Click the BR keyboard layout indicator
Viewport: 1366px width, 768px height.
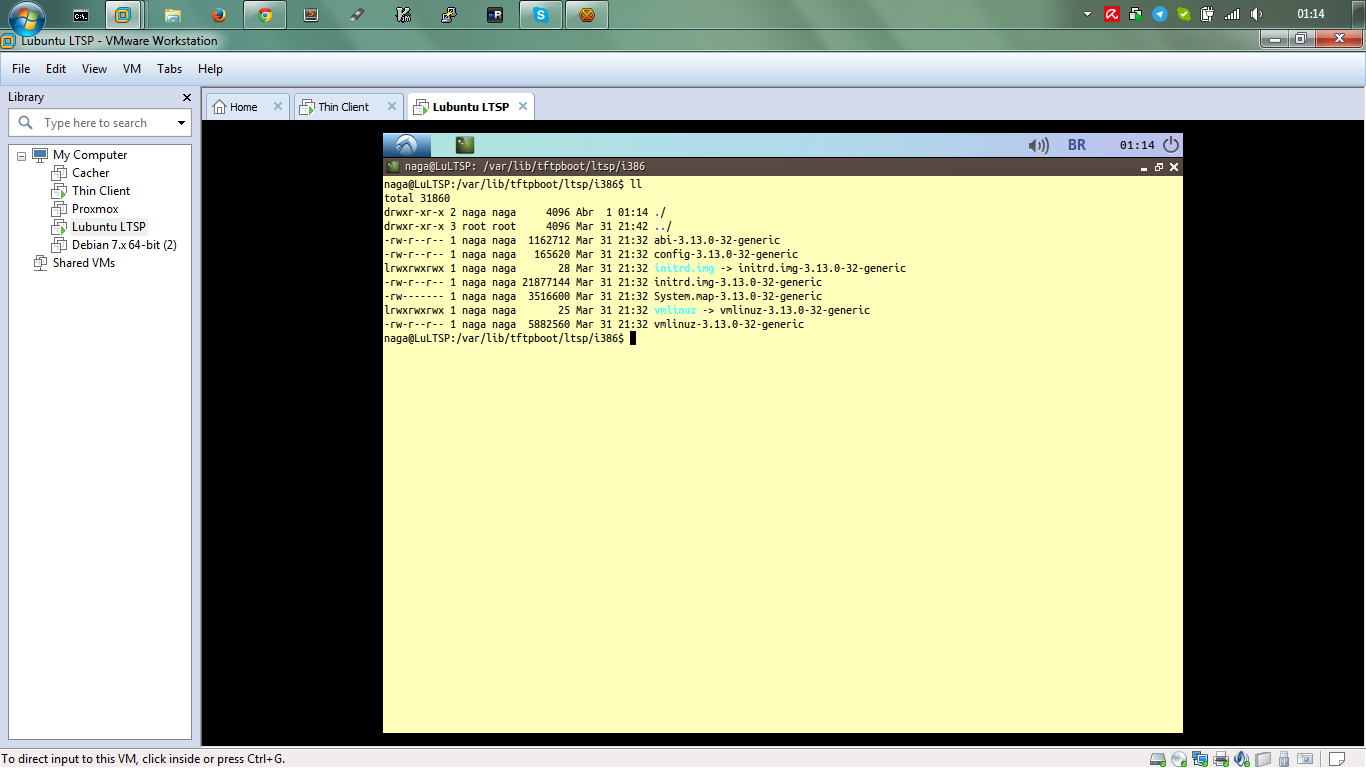pyautogui.click(x=1077, y=145)
